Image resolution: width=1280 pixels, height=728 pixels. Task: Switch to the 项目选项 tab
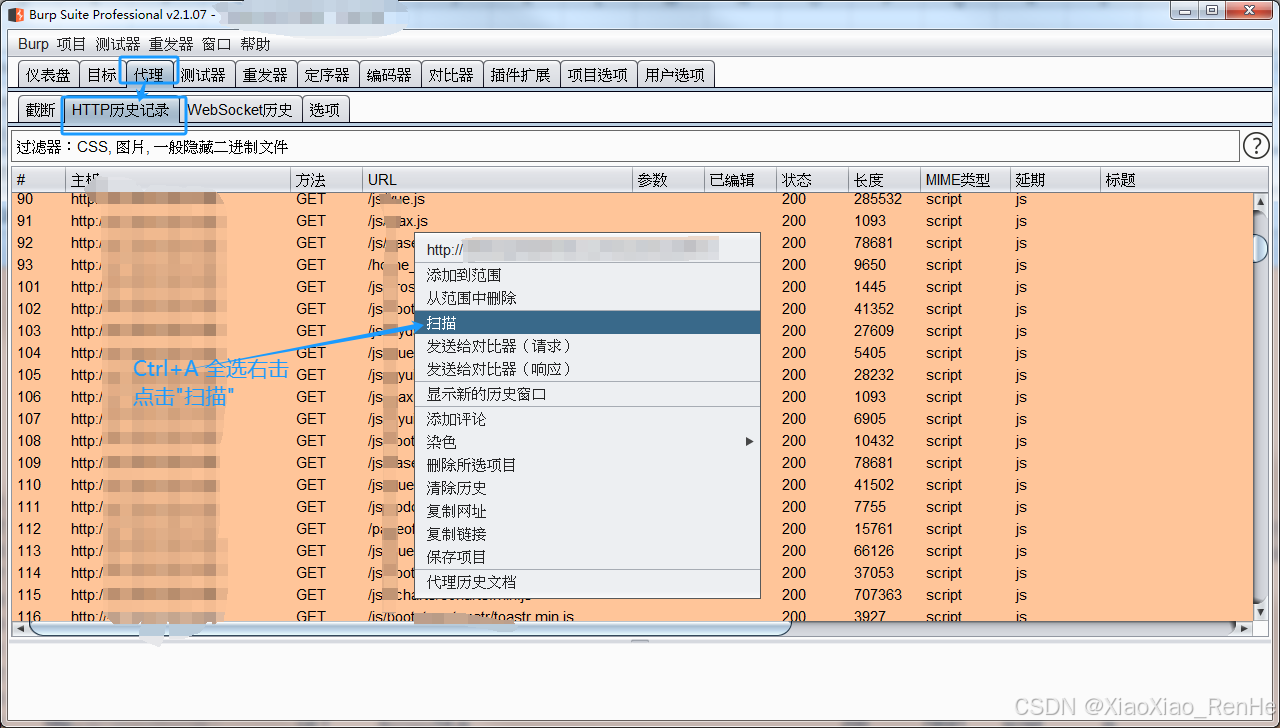click(x=597, y=75)
